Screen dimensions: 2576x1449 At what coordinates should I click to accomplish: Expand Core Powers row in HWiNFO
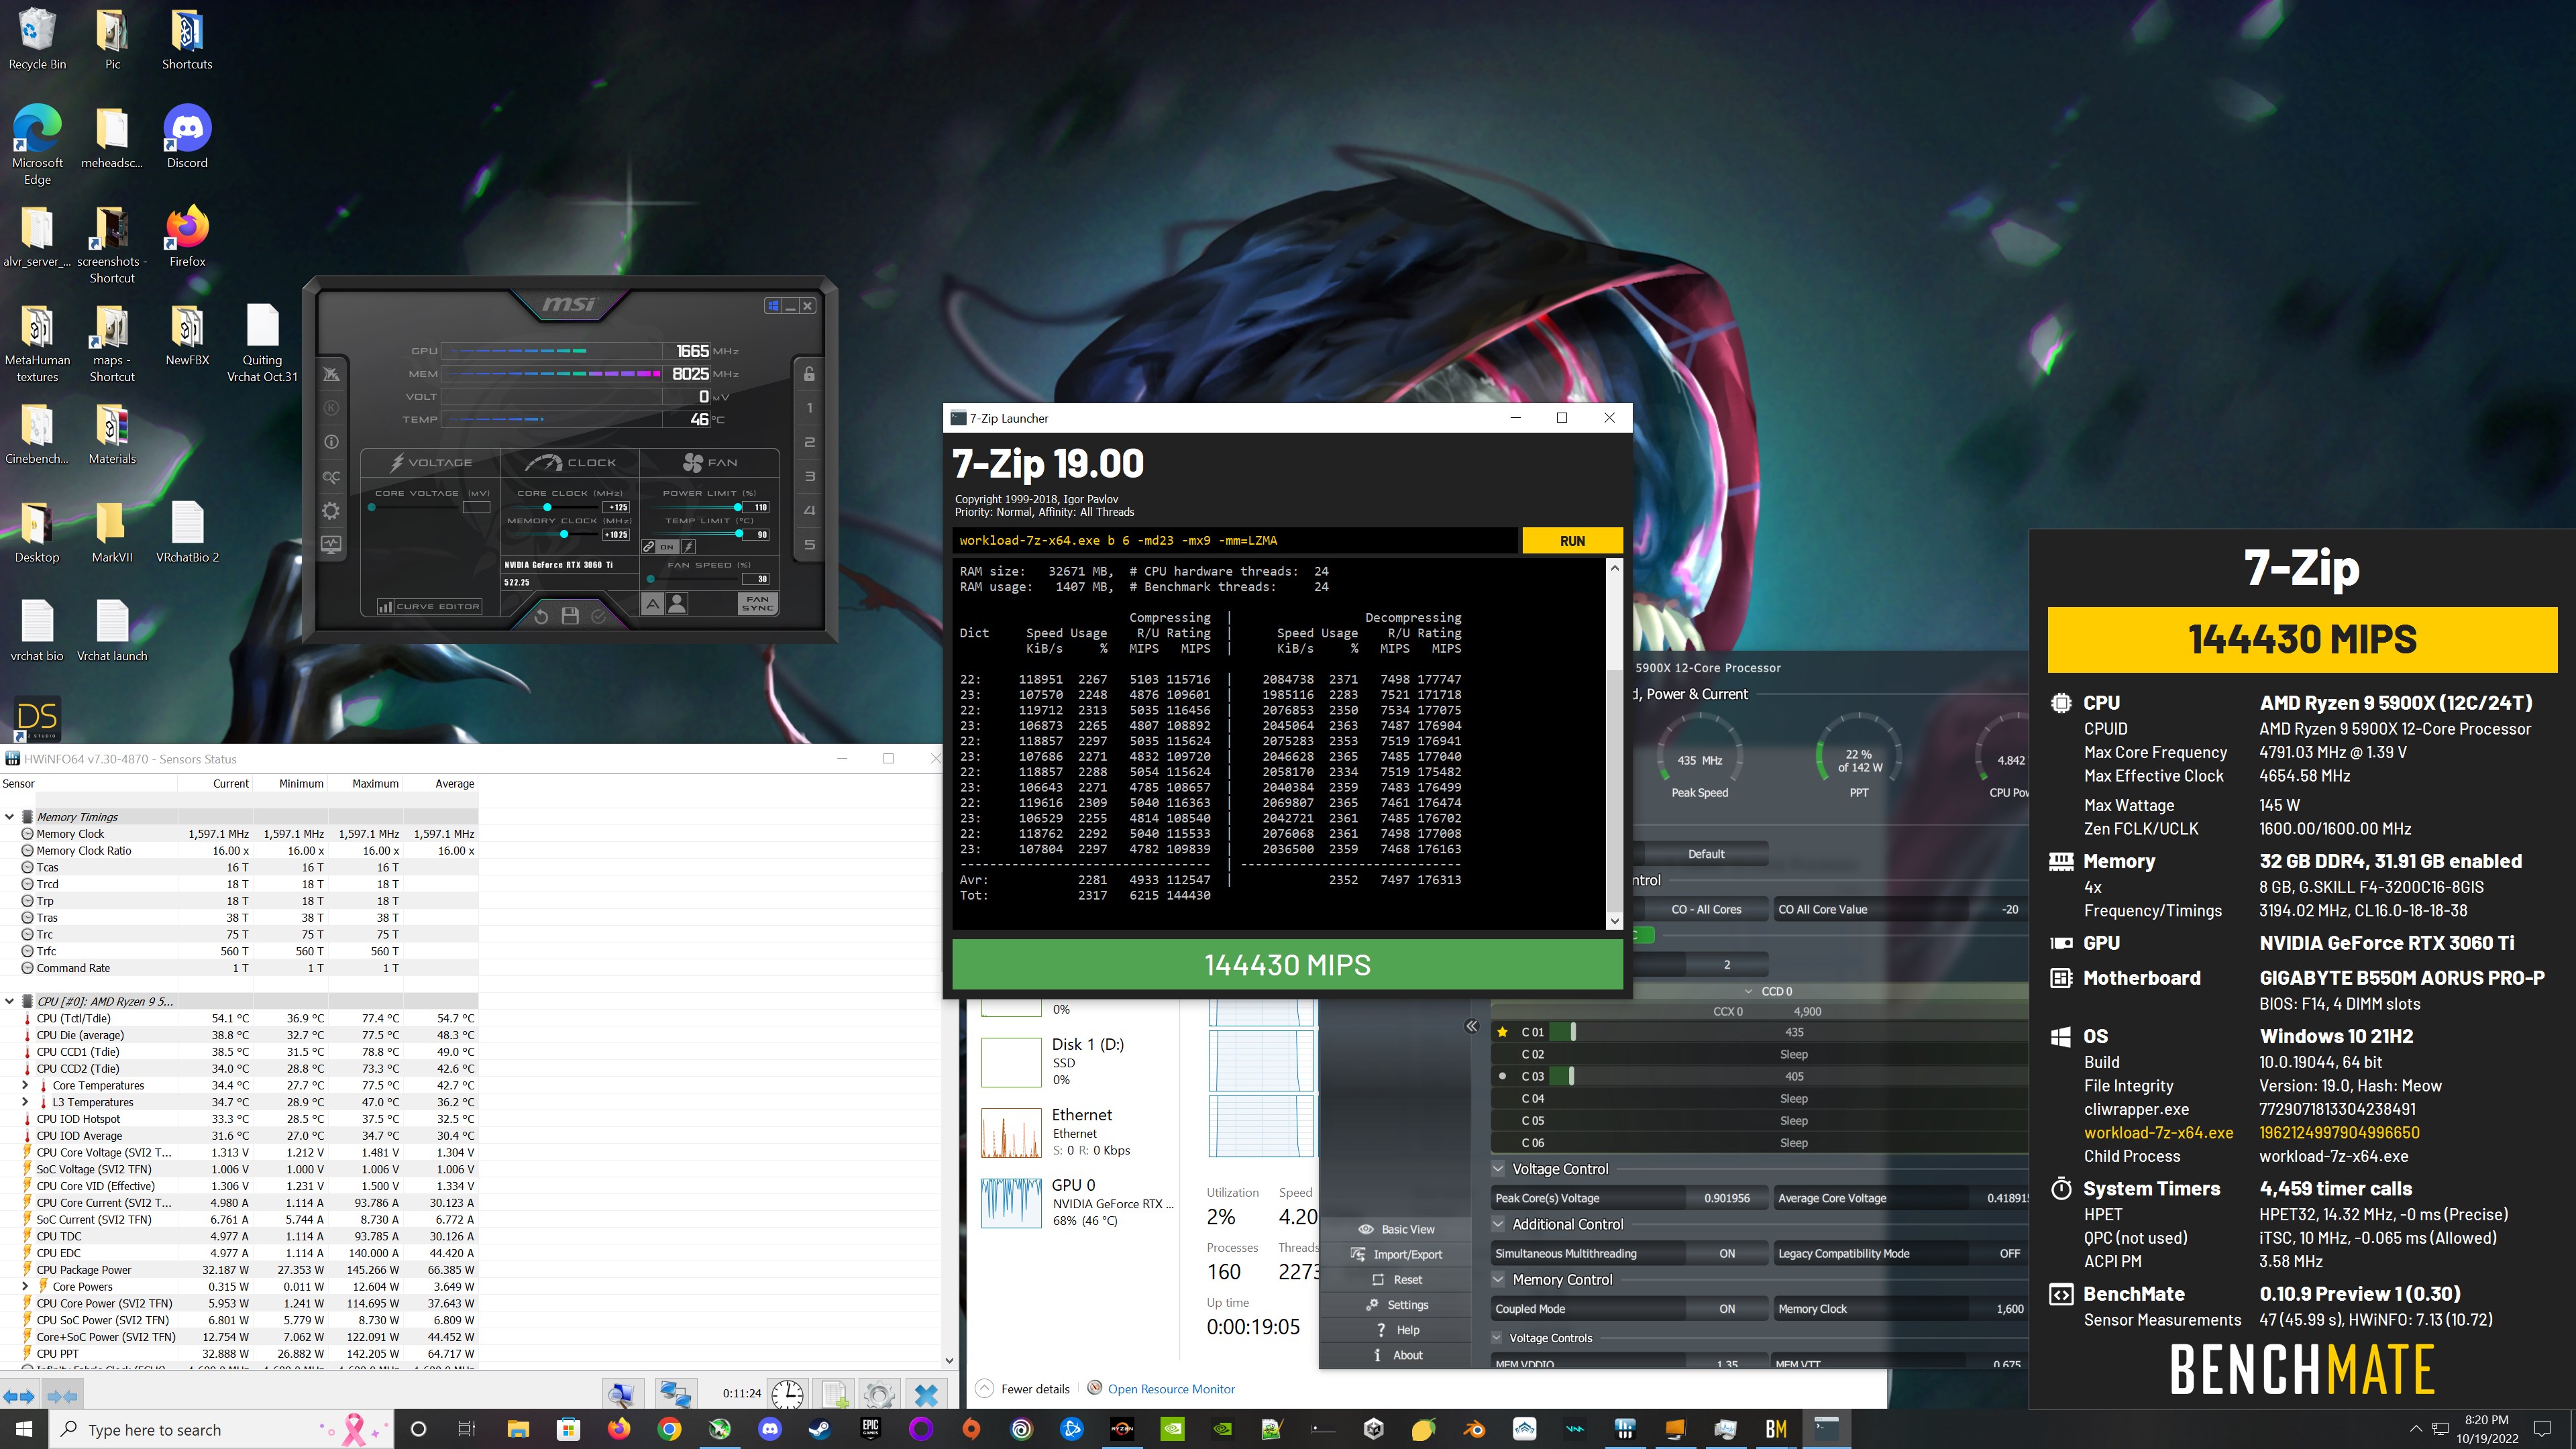point(25,1287)
